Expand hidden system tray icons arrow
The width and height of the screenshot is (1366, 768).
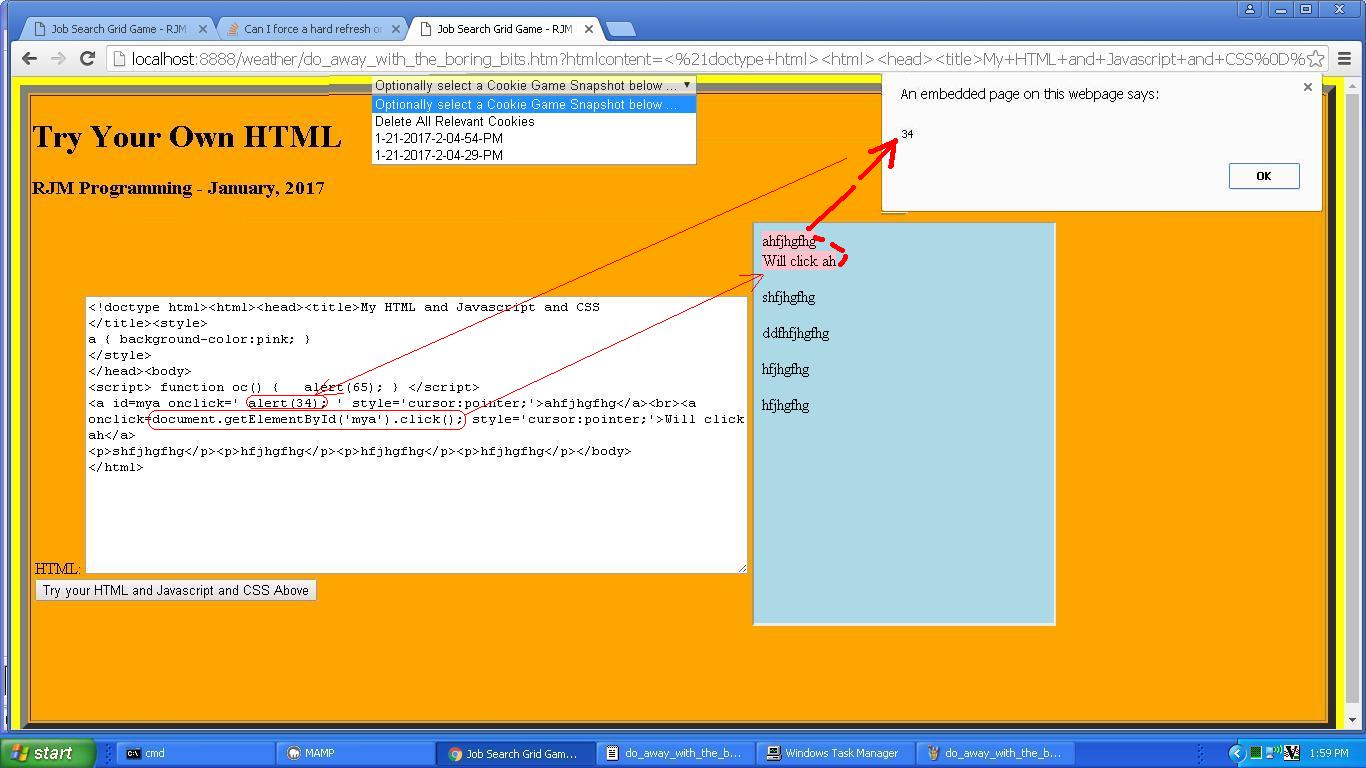coord(1236,753)
